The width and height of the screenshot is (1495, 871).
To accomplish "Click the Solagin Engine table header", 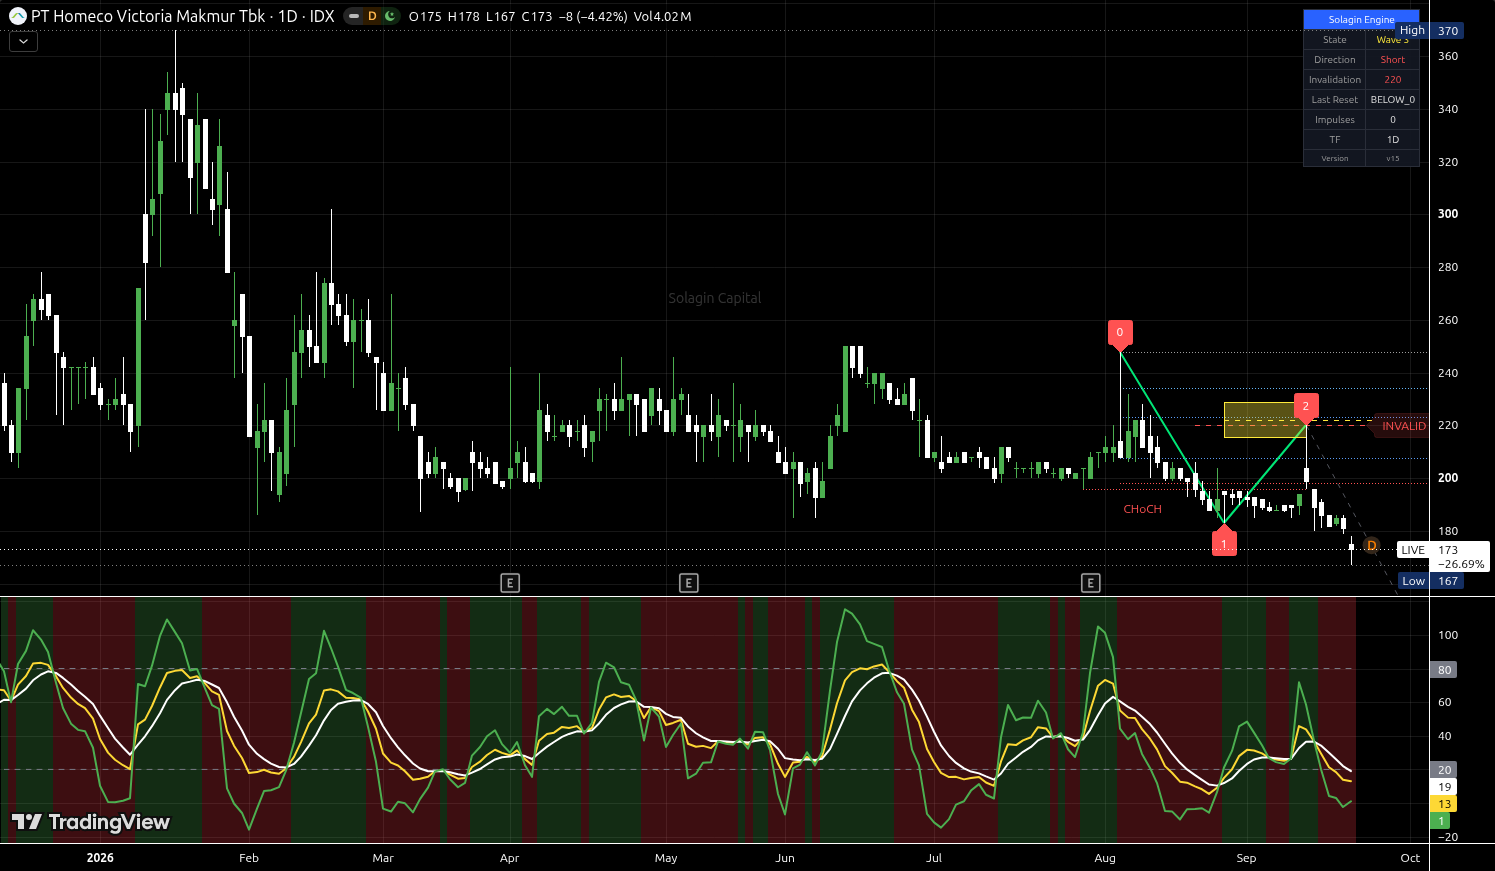I will point(1361,20).
